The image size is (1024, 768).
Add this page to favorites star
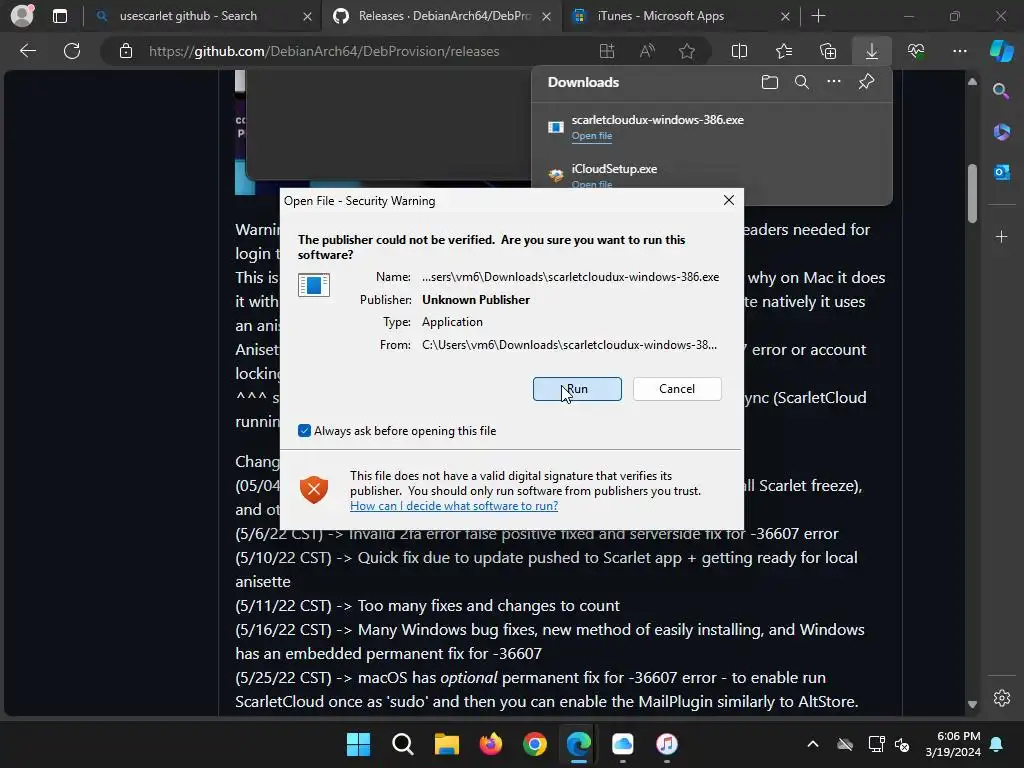click(x=686, y=51)
